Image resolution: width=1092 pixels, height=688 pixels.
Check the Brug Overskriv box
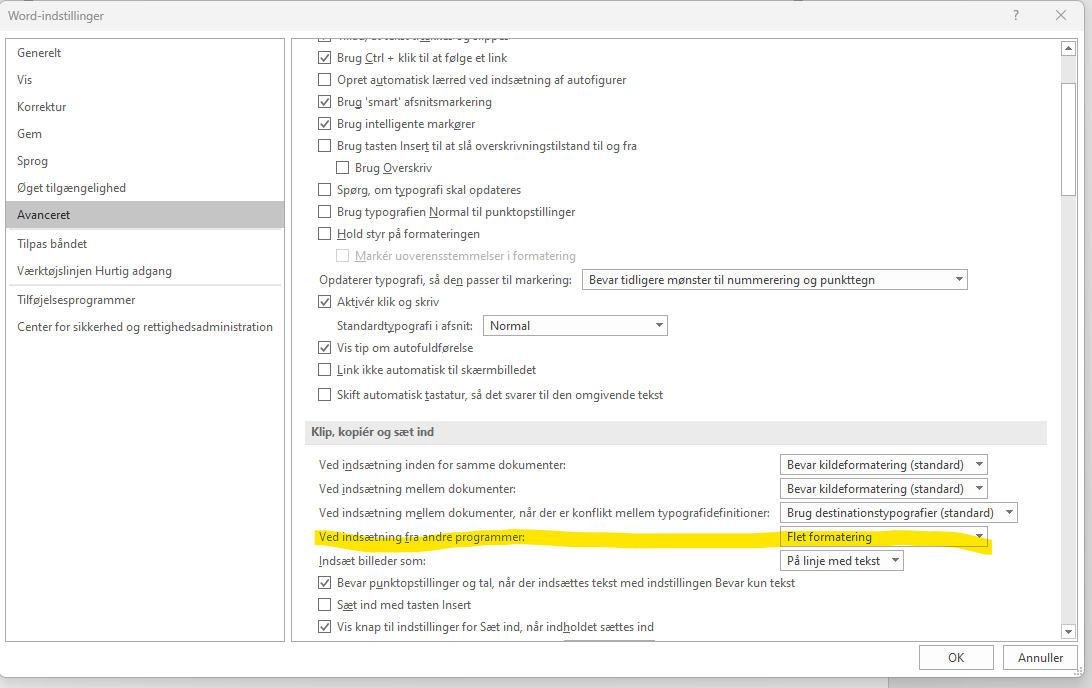(343, 168)
